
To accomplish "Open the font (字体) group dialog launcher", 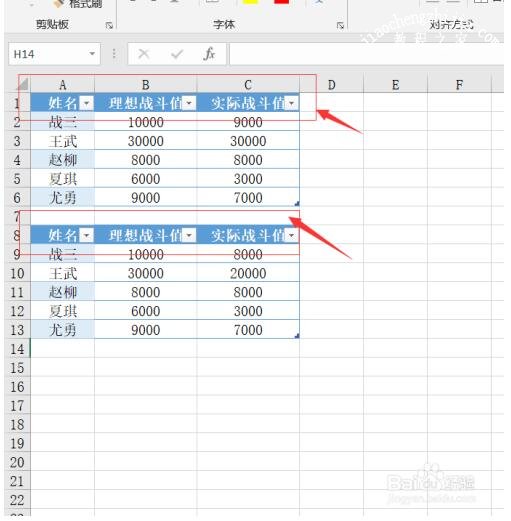I will click(340, 25).
